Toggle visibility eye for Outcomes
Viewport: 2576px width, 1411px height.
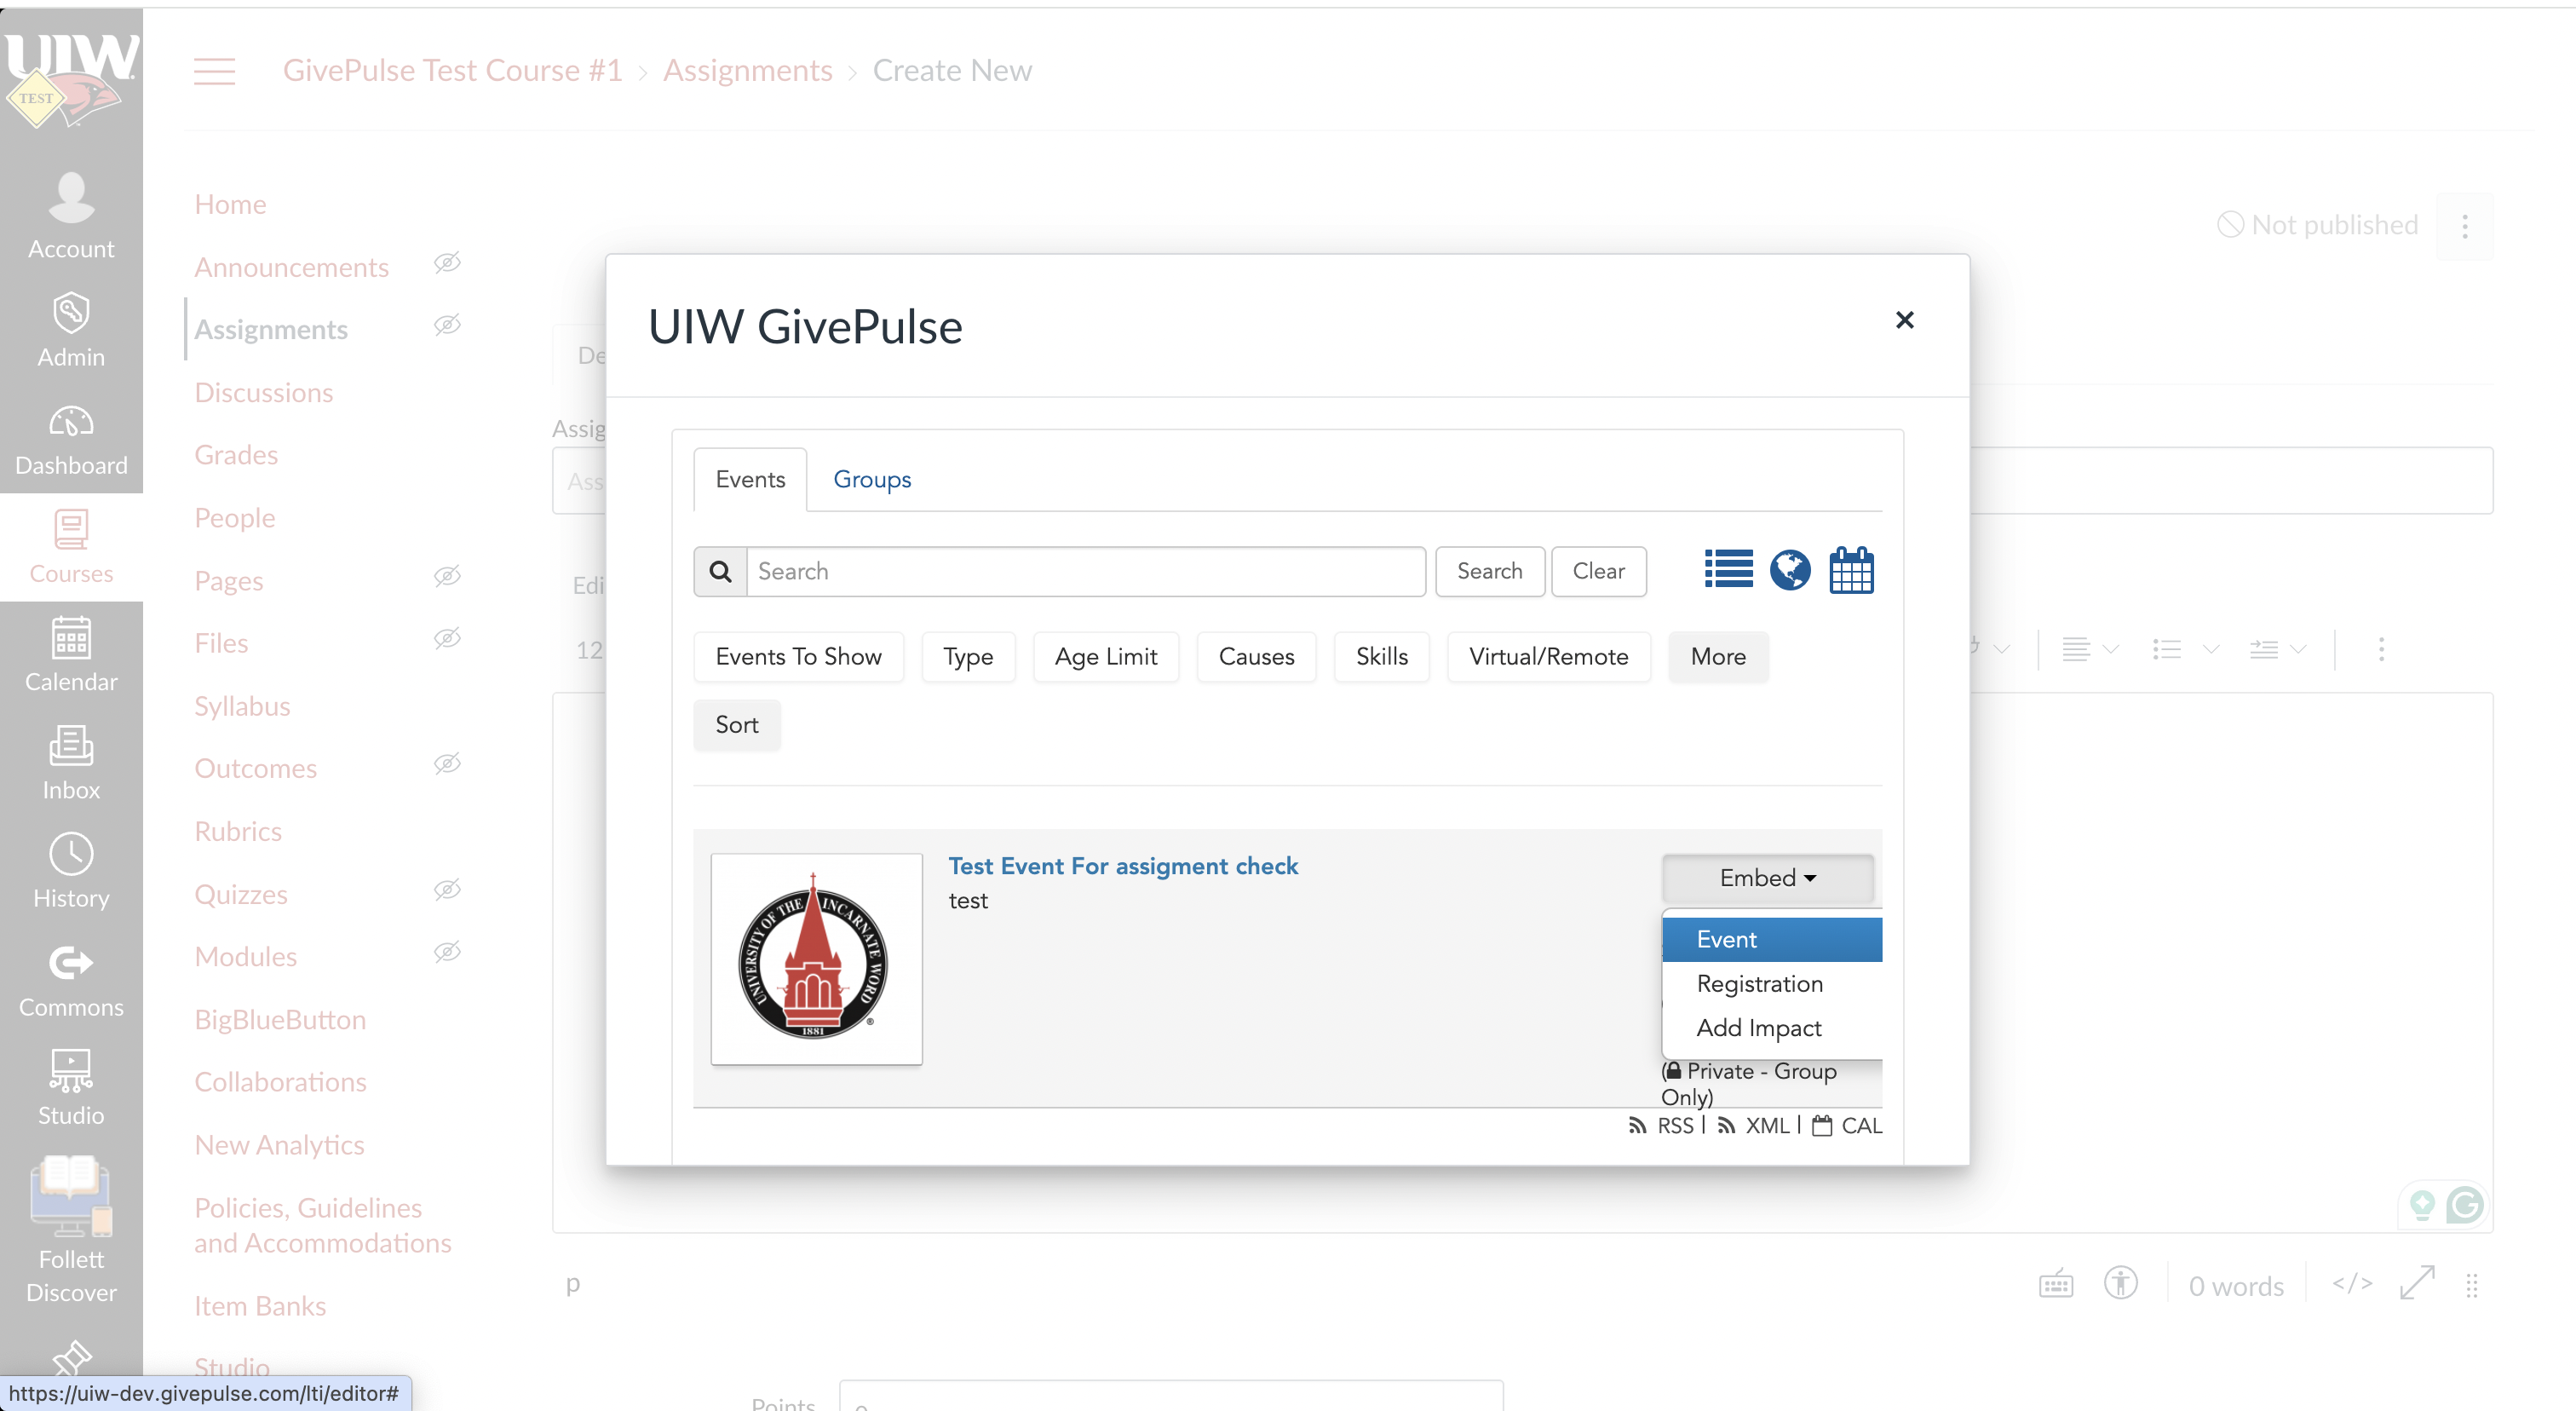(x=447, y=764)
